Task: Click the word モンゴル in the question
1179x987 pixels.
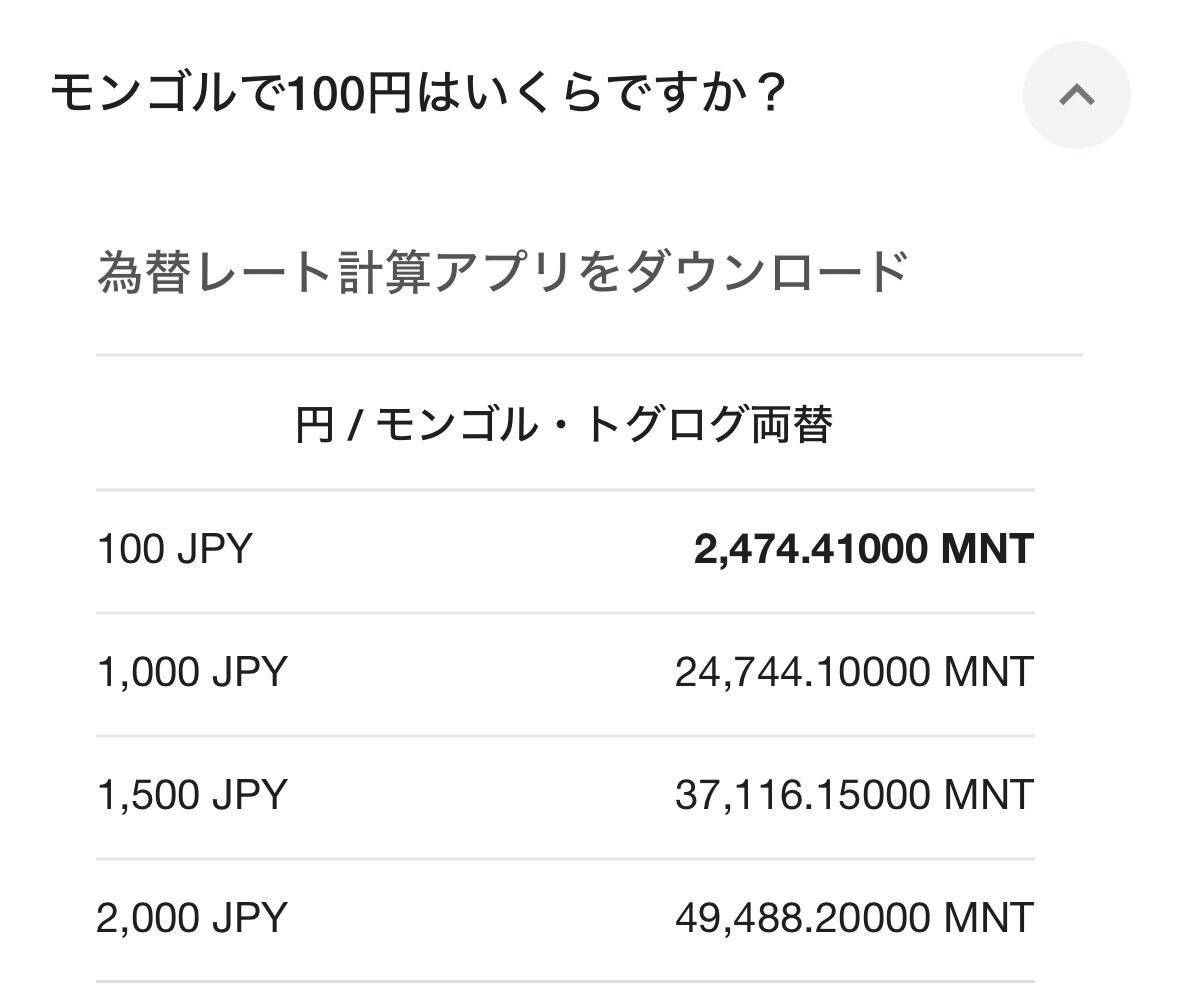Action: pos(143,94)
